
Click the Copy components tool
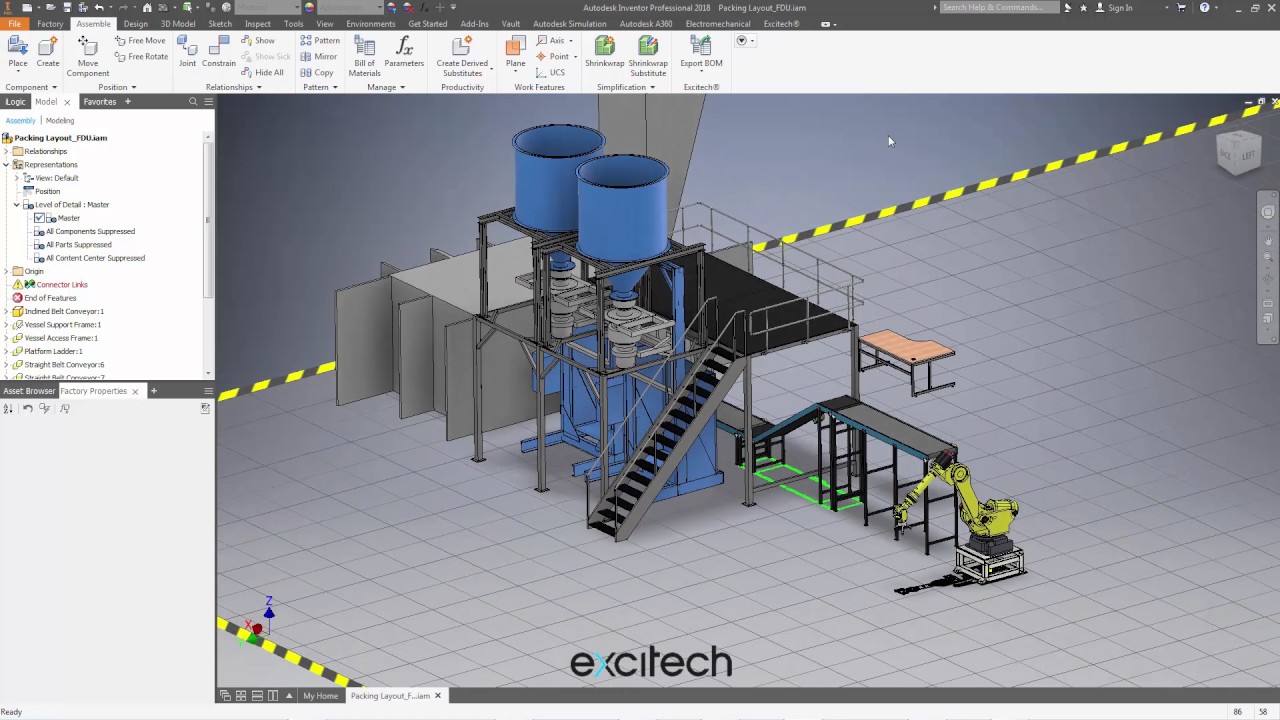(317, 73)
